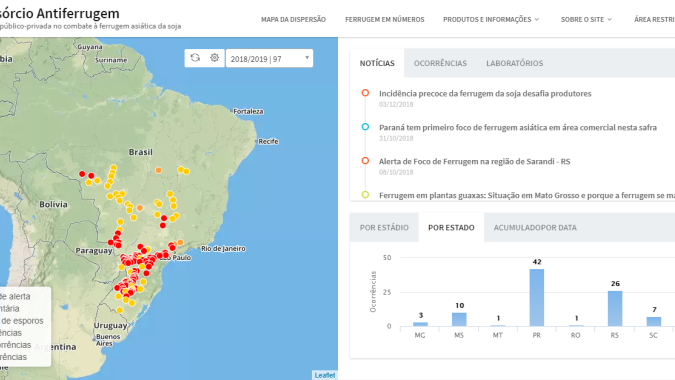
Task: Click the Brasil country label on map
Action: click(141, 152)
